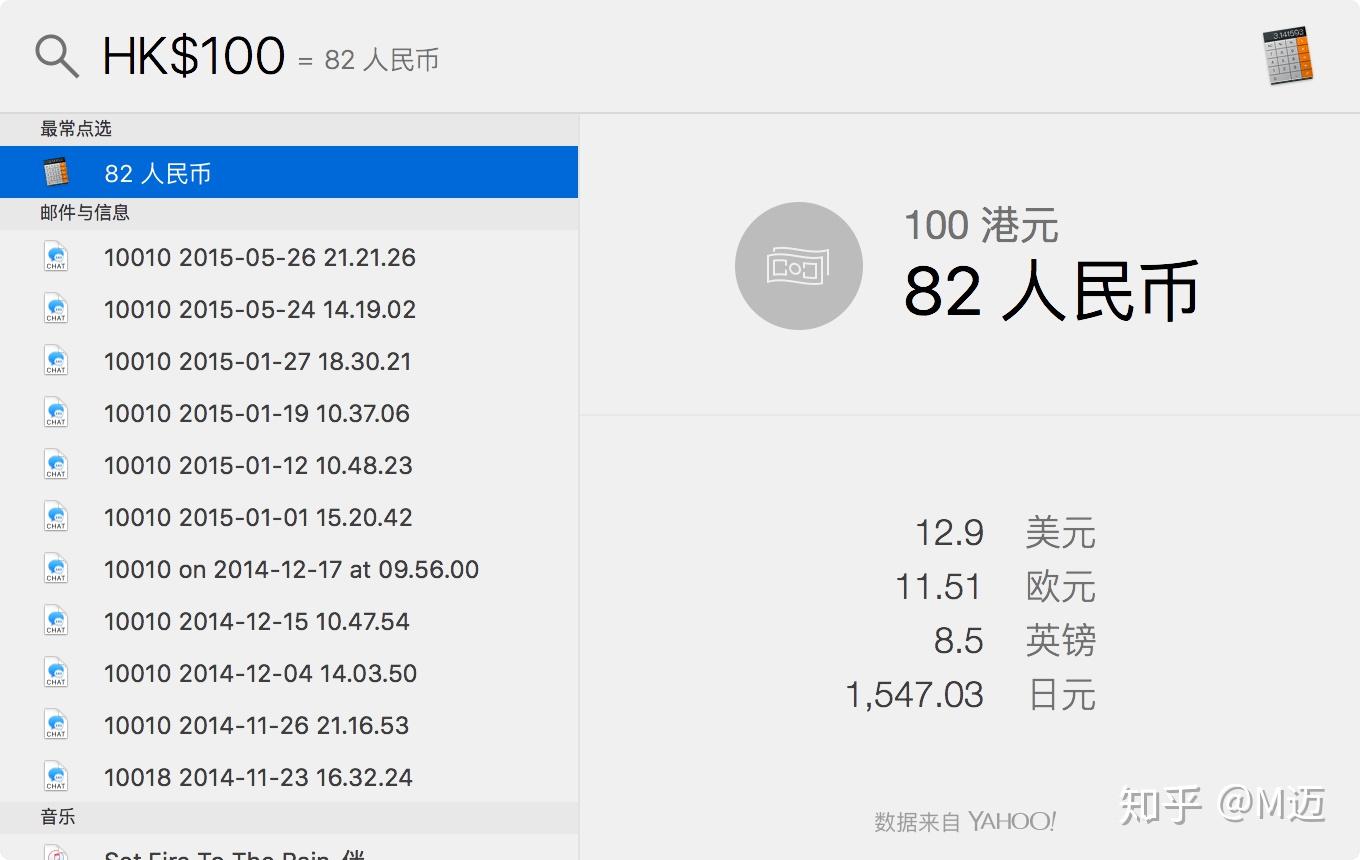This screenshot has height=860, width=1360.
Task: Click chat icon next to 10010 2014-12-04 message
Action: point(56,672)
